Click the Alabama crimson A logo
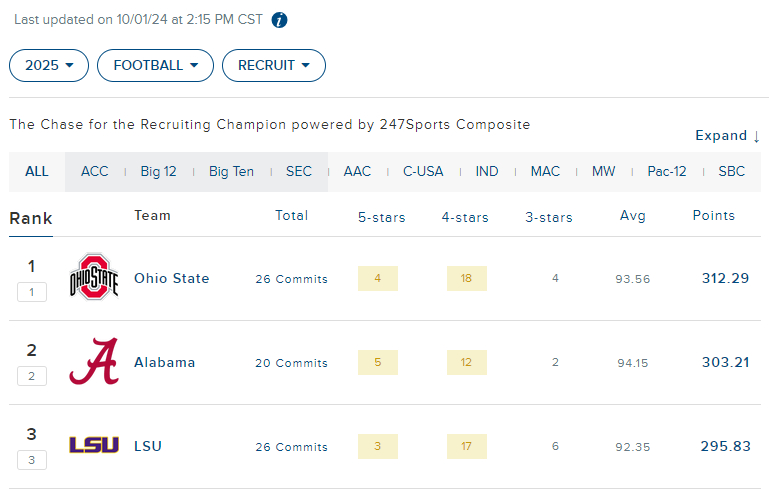This screenshot has height=489, width=769. [x=94, y=361]
